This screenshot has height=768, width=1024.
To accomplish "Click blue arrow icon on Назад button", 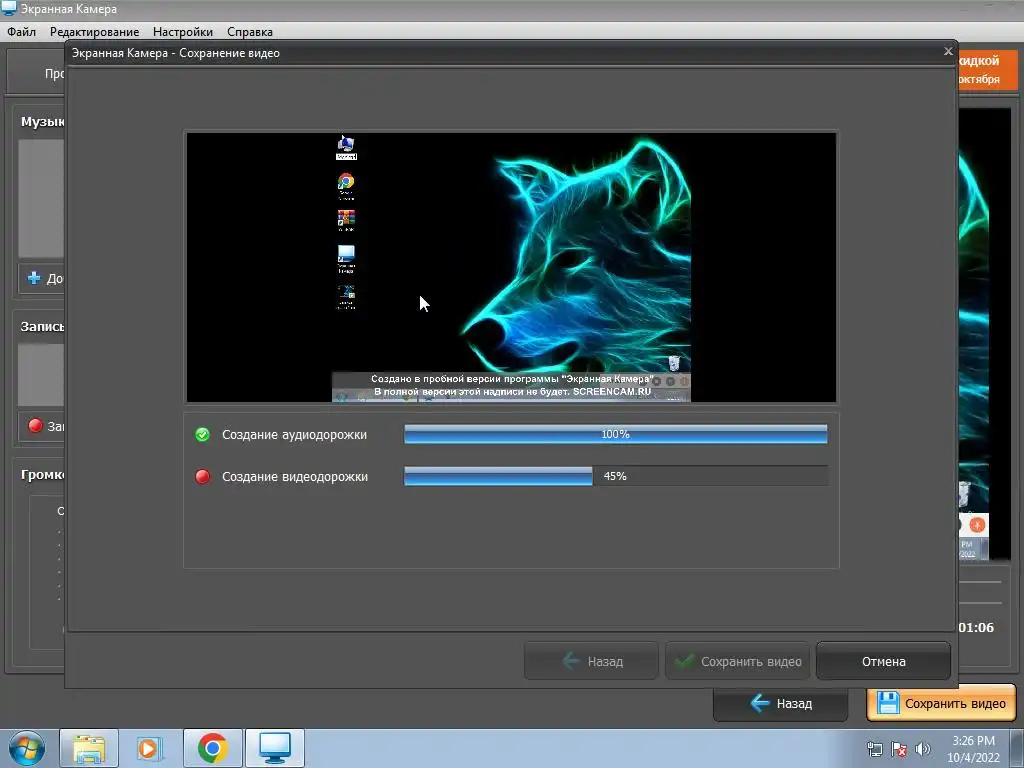I will tap(760, 703).
